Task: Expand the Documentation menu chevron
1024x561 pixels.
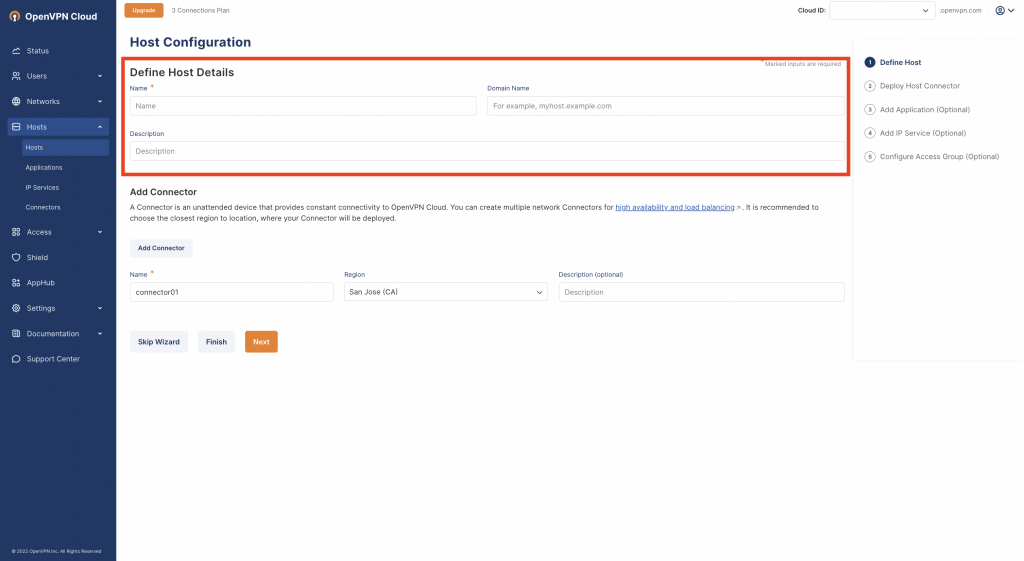Action: click(x=100, y=334)
